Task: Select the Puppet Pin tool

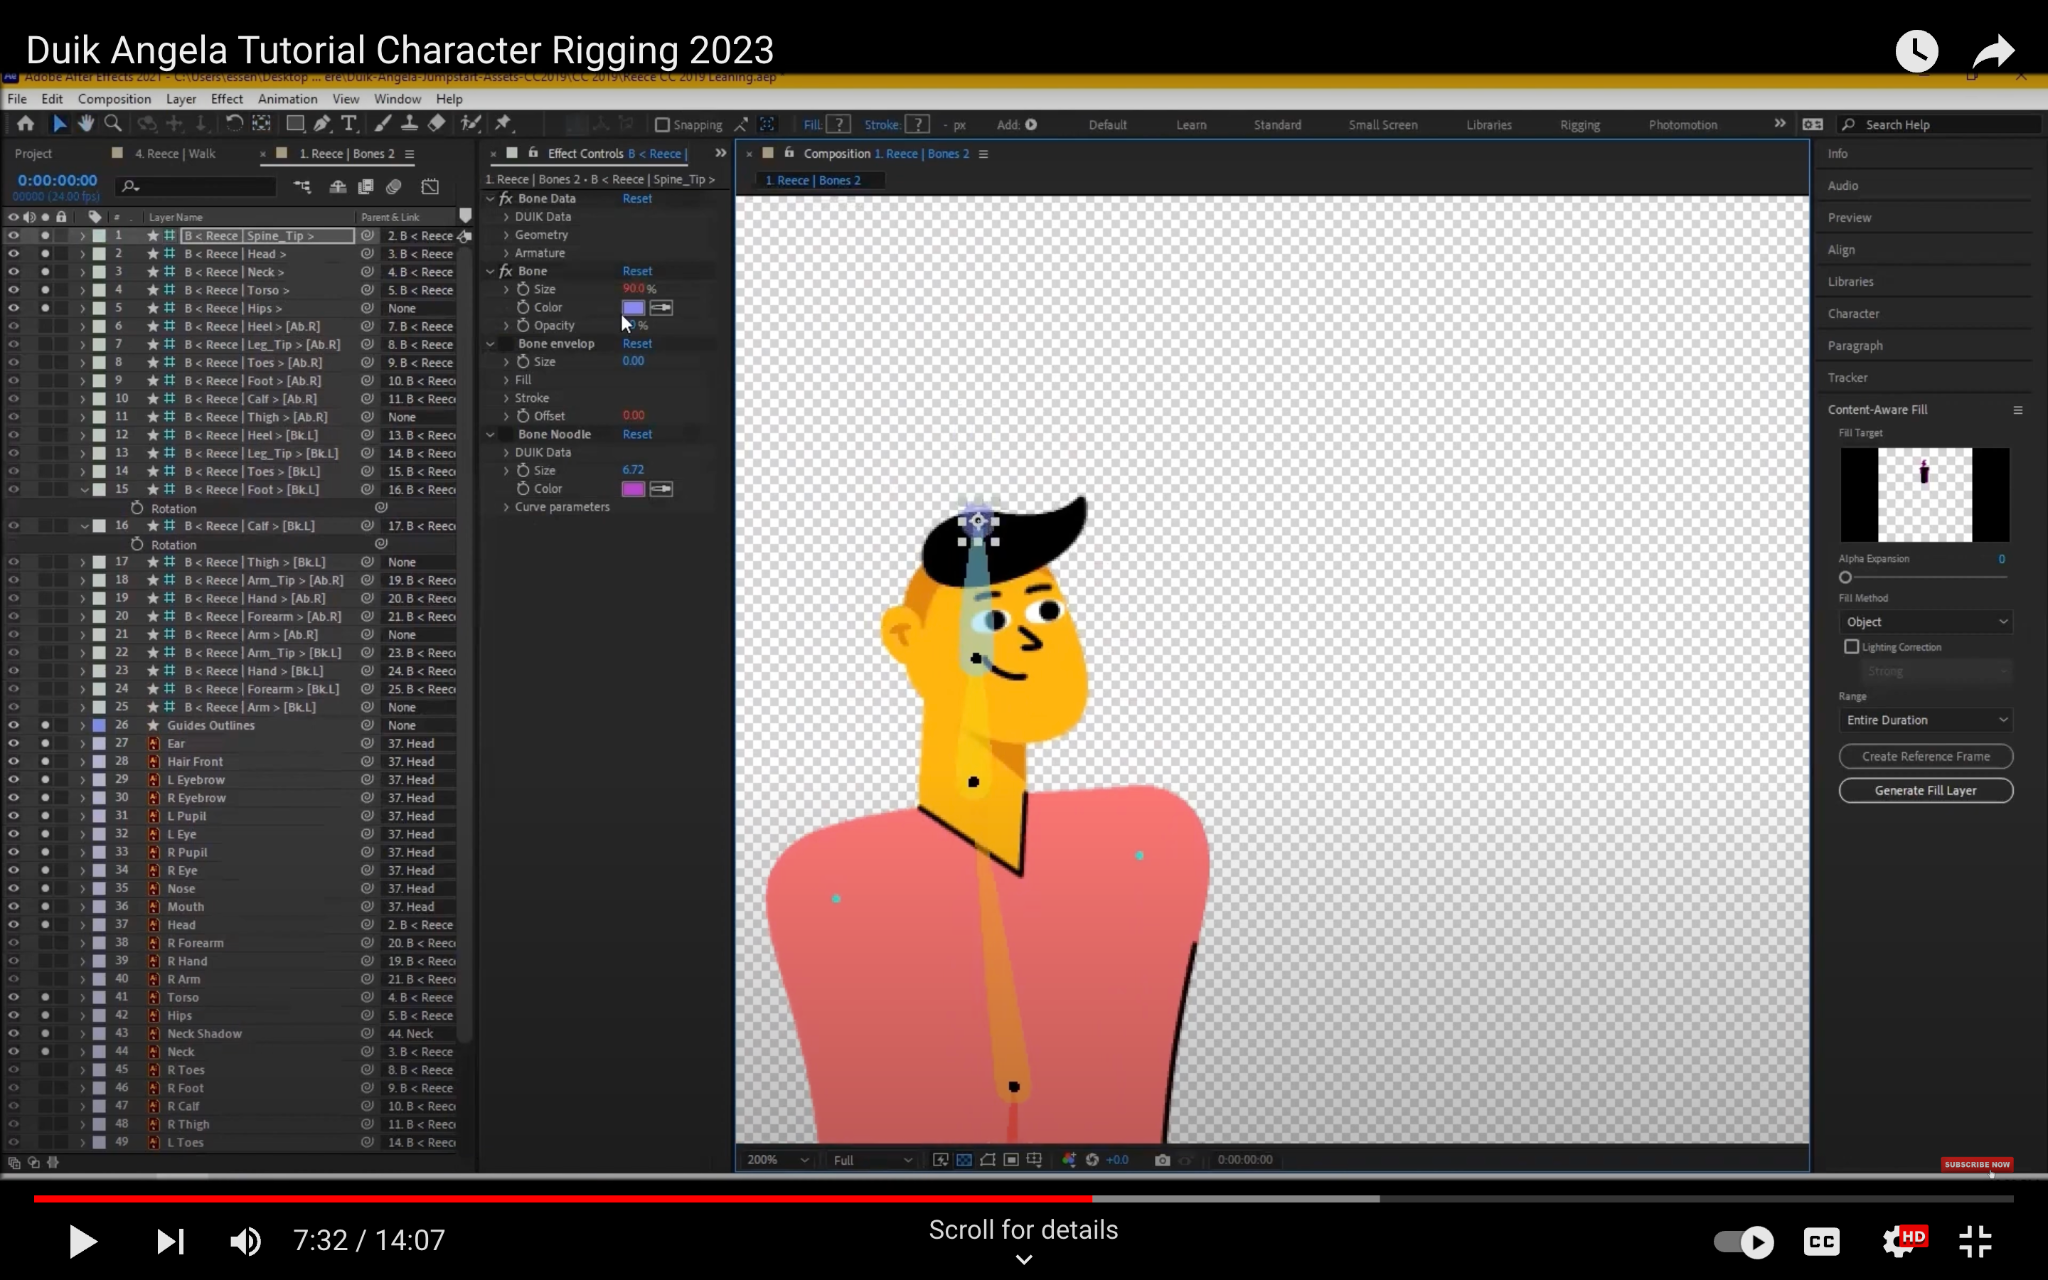Action: tap(503, 124)
